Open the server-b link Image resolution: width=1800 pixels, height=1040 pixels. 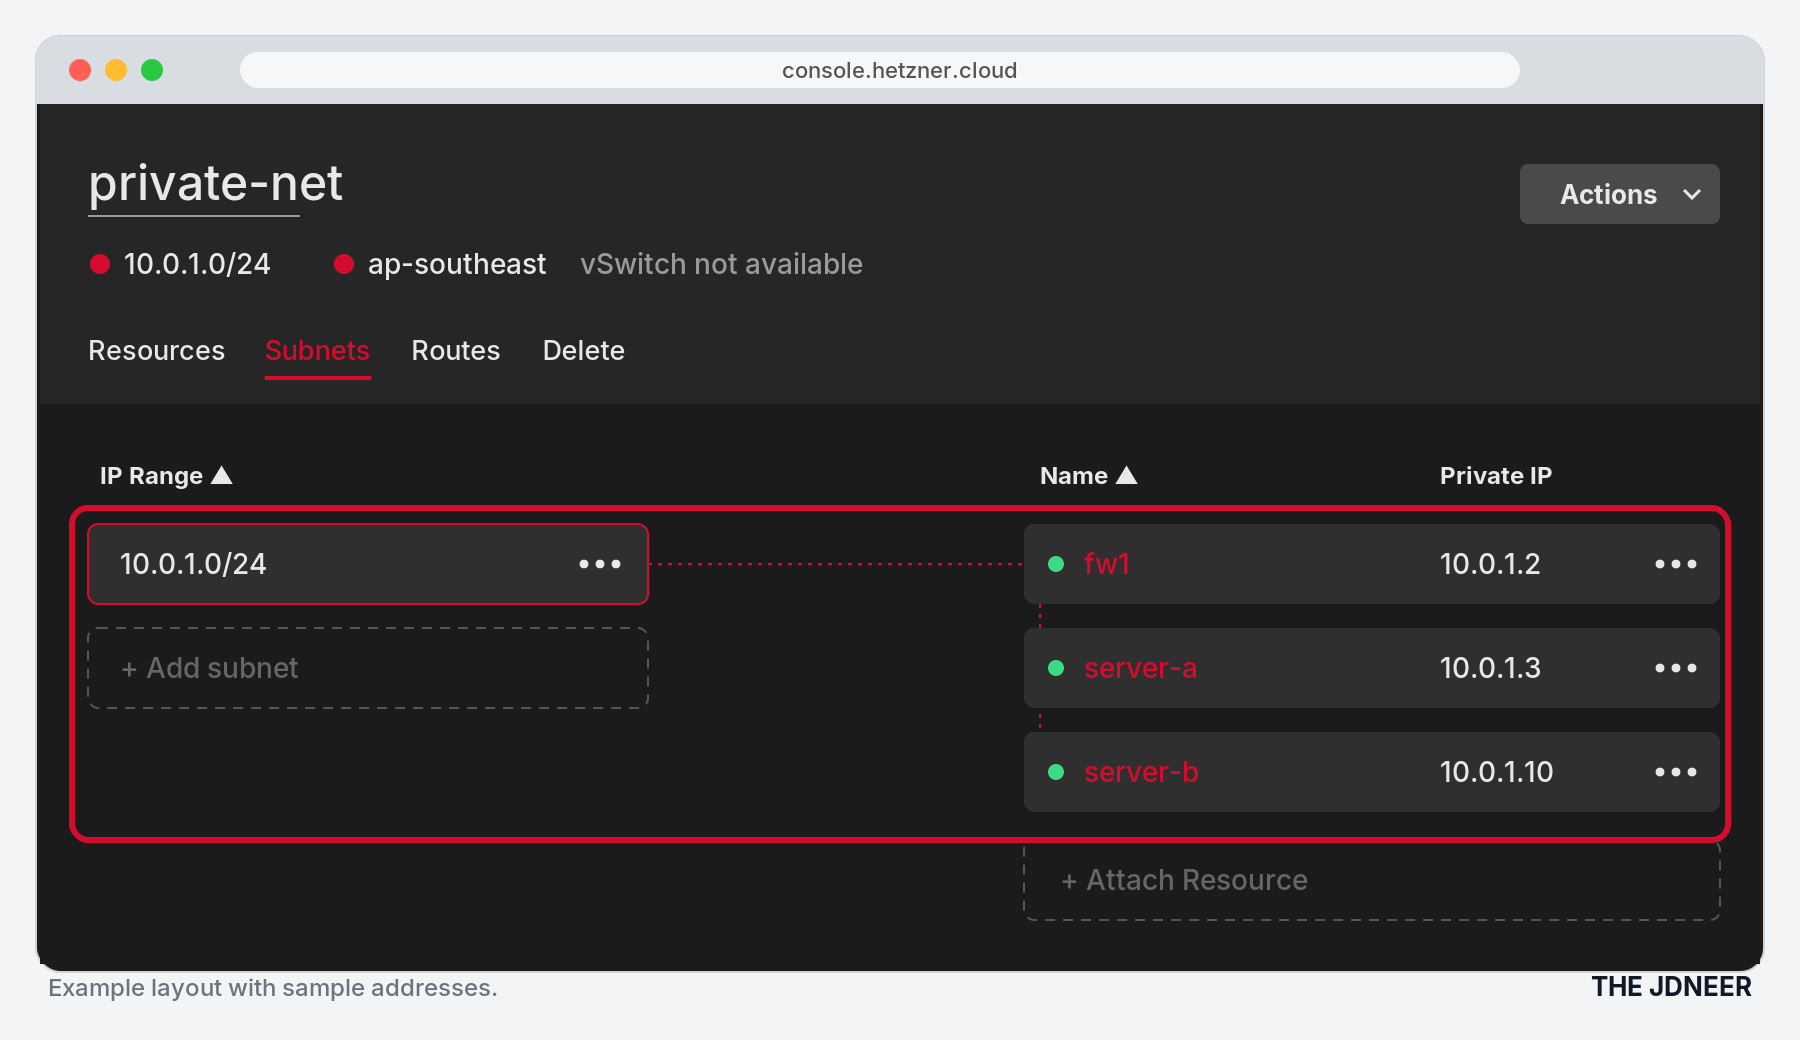pyautogui.click(x=1141, y=772)
